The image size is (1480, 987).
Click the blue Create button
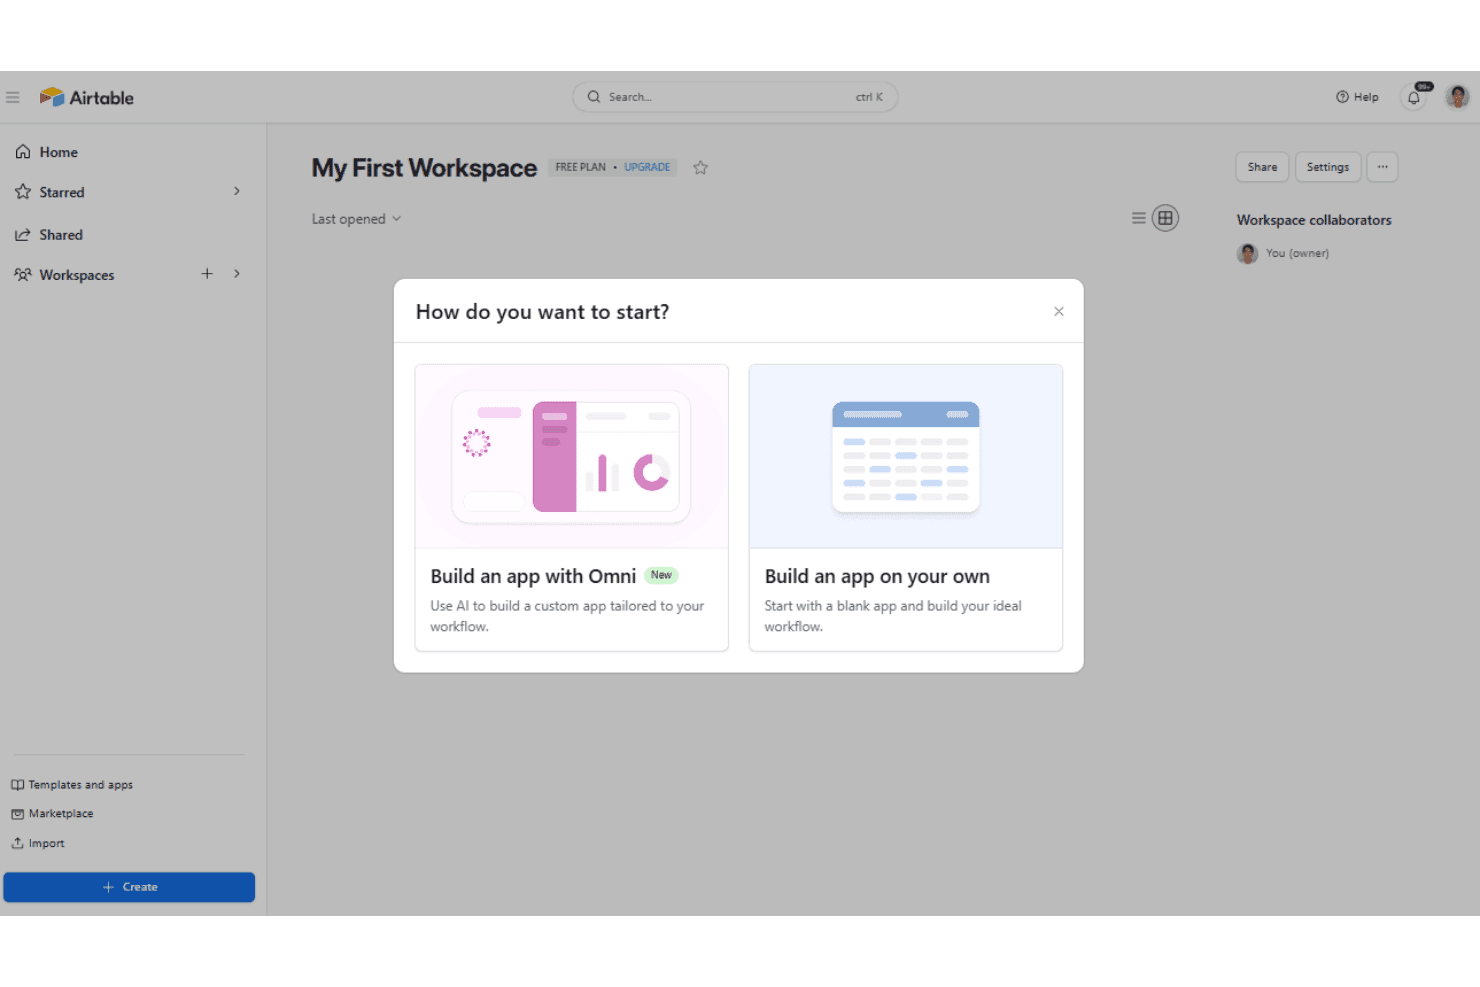pos(129,887)
